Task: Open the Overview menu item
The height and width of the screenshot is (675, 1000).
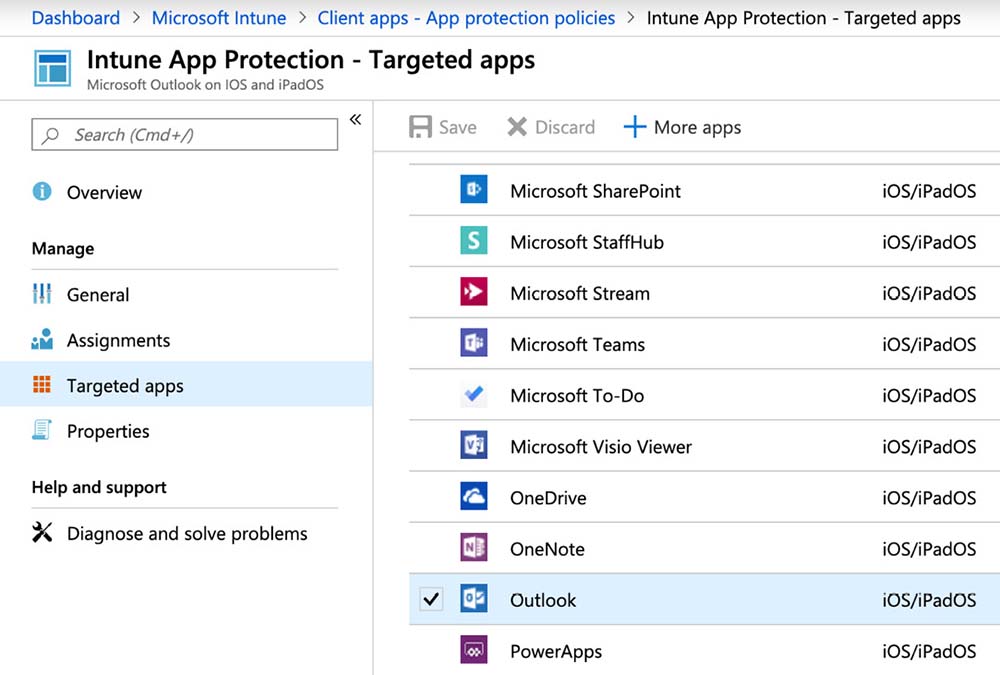Action: (104, 192)
